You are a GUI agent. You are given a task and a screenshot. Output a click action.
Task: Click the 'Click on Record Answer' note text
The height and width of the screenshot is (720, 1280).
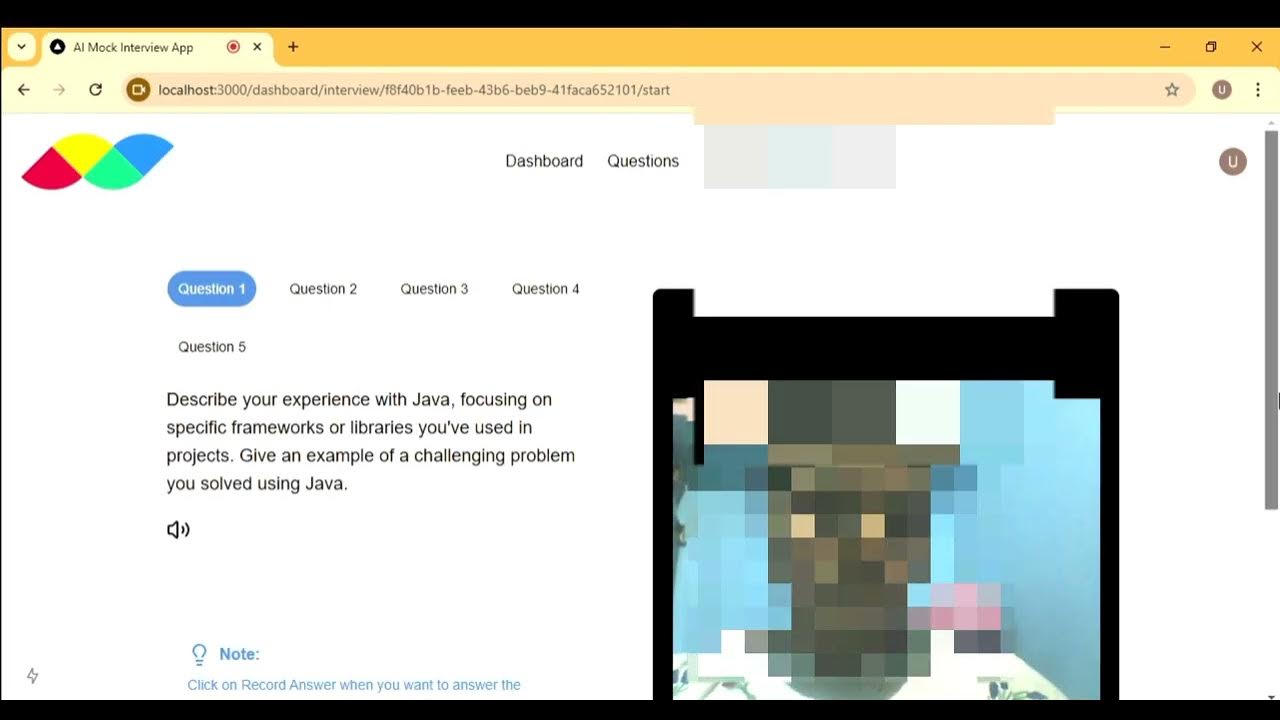354,685
